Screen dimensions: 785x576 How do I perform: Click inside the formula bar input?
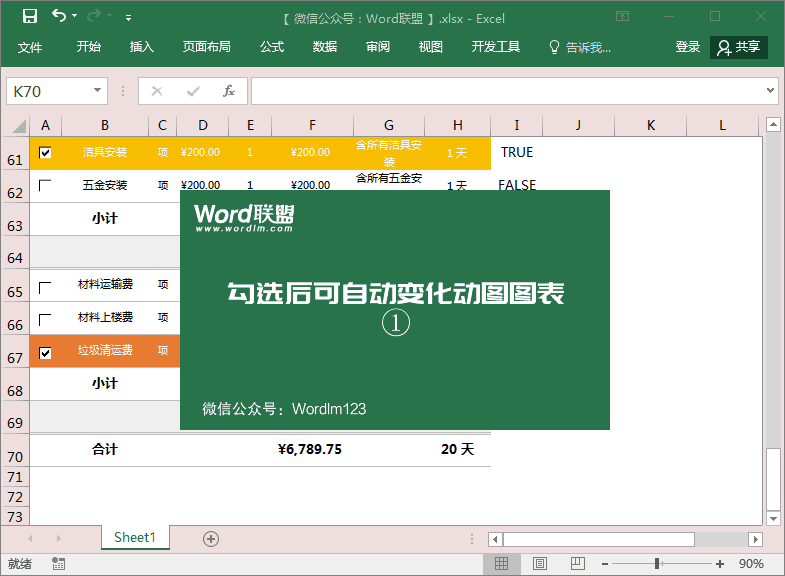tap(508, 91)
